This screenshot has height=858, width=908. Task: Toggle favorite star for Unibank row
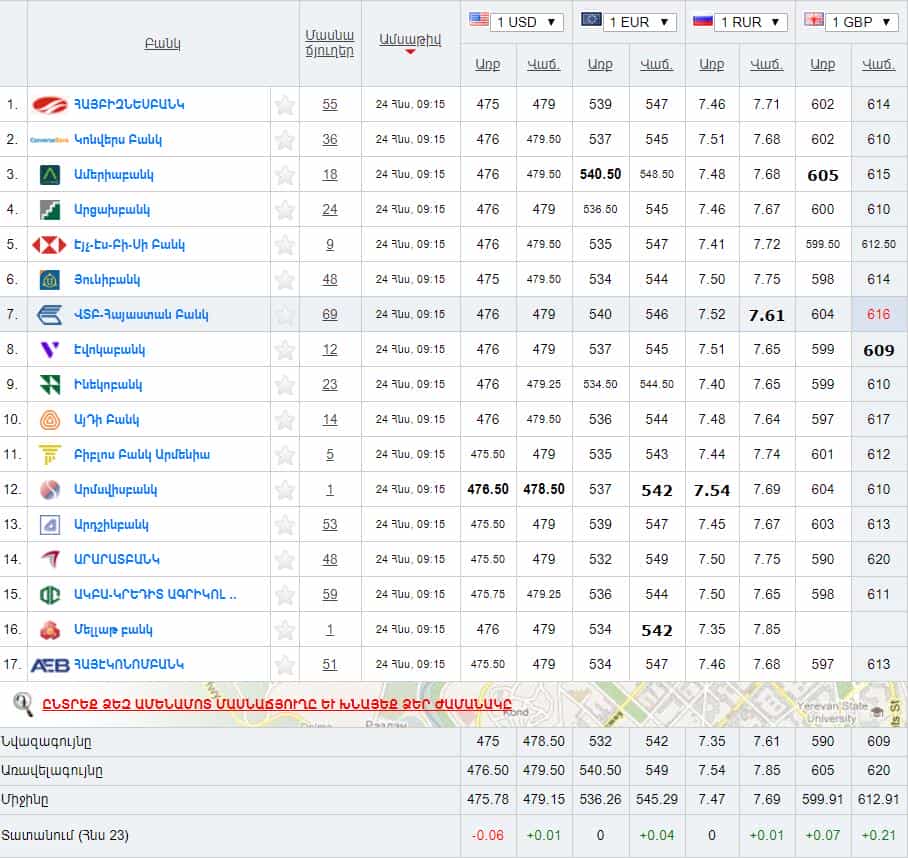point(285,280)
